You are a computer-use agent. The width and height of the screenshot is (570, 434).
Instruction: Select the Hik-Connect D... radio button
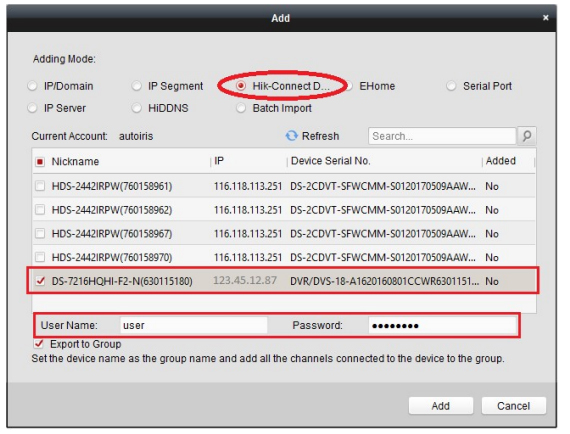tap(240, 86)
